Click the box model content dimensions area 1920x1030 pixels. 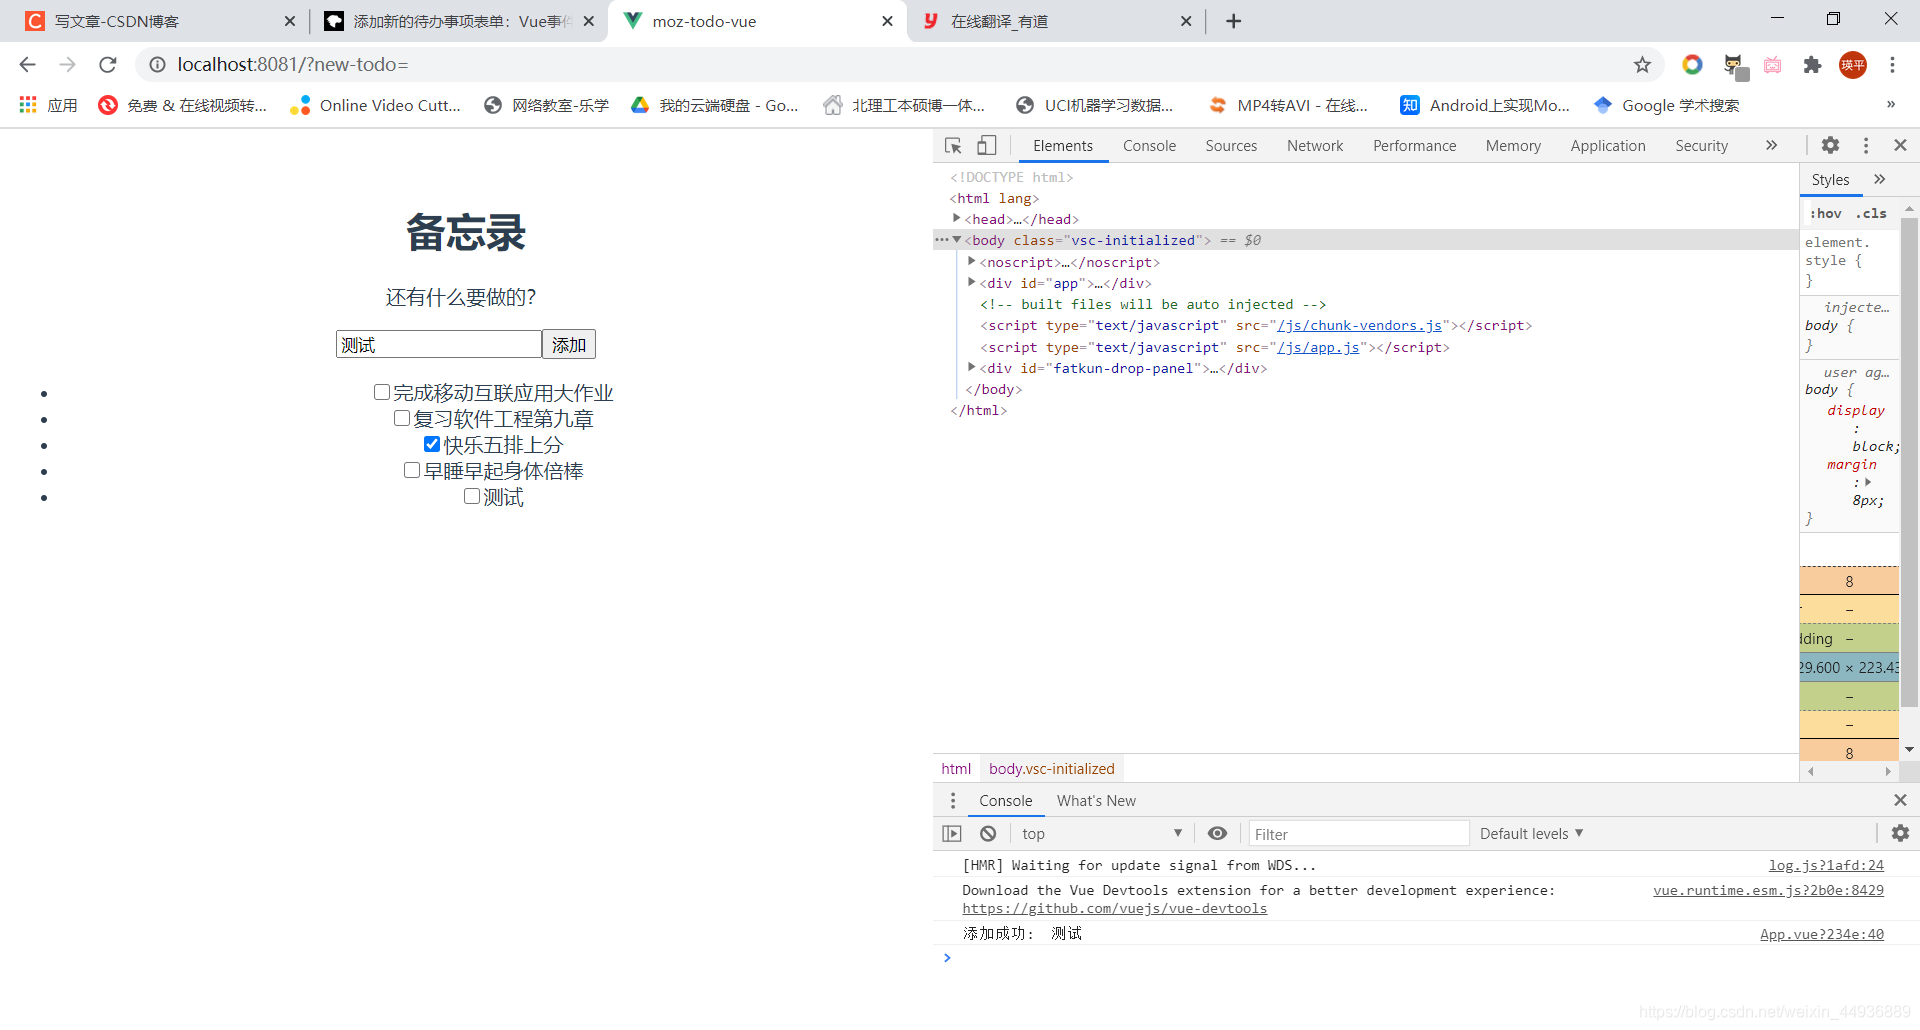(x=1849, y=667)
